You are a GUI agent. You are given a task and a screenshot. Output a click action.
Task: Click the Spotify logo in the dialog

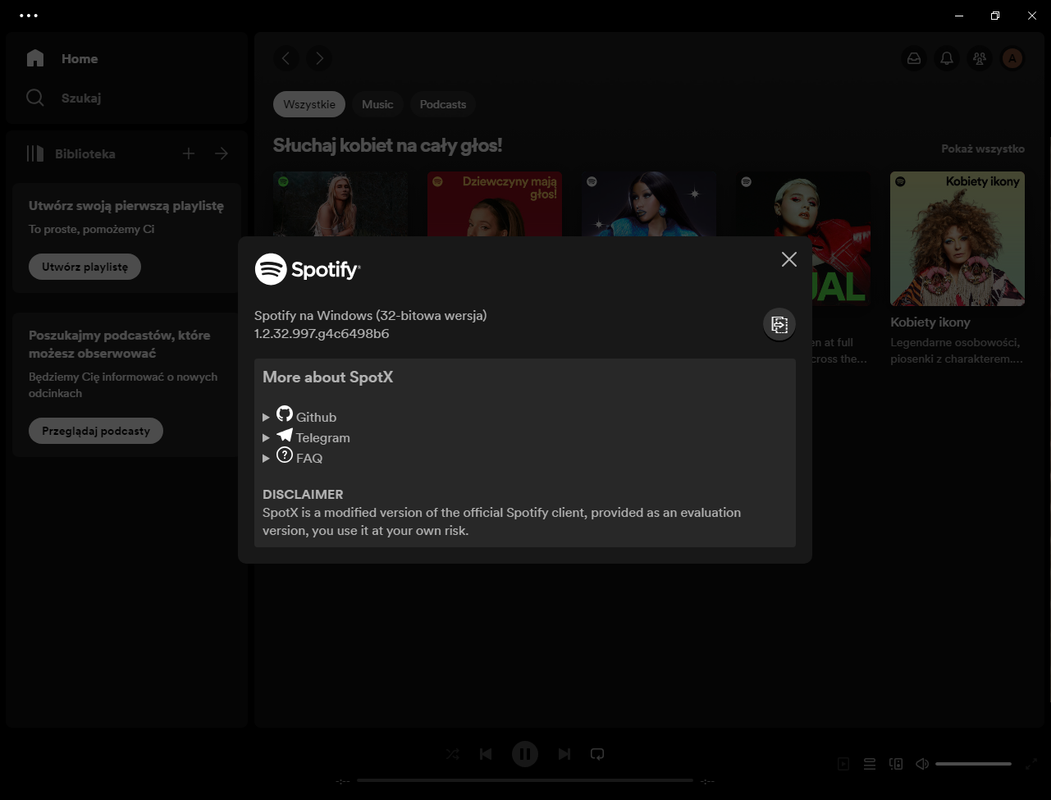point(307,269)
